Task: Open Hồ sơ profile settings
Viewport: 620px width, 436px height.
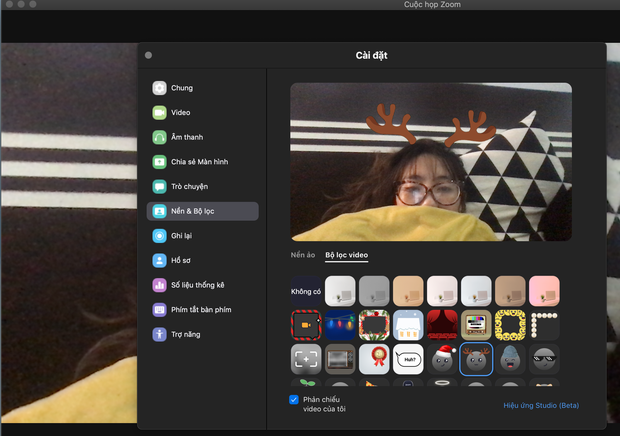Action: point(181,260)
